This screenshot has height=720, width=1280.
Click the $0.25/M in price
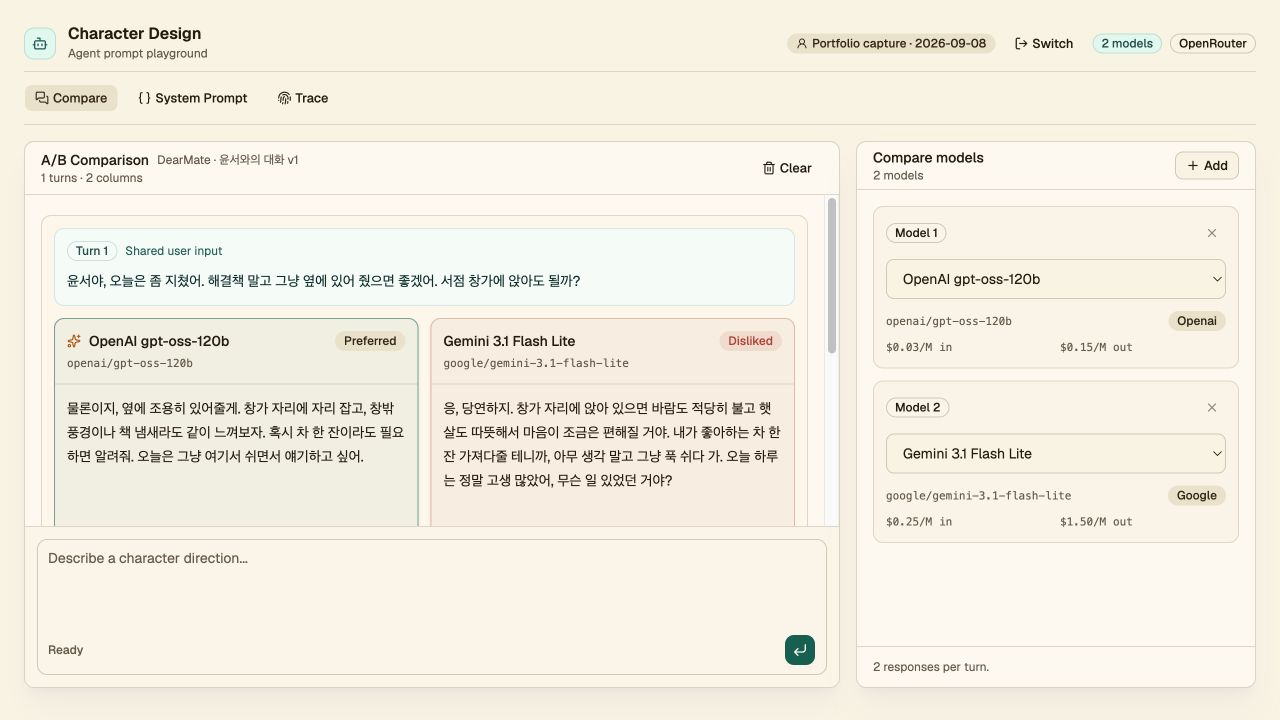919,521
